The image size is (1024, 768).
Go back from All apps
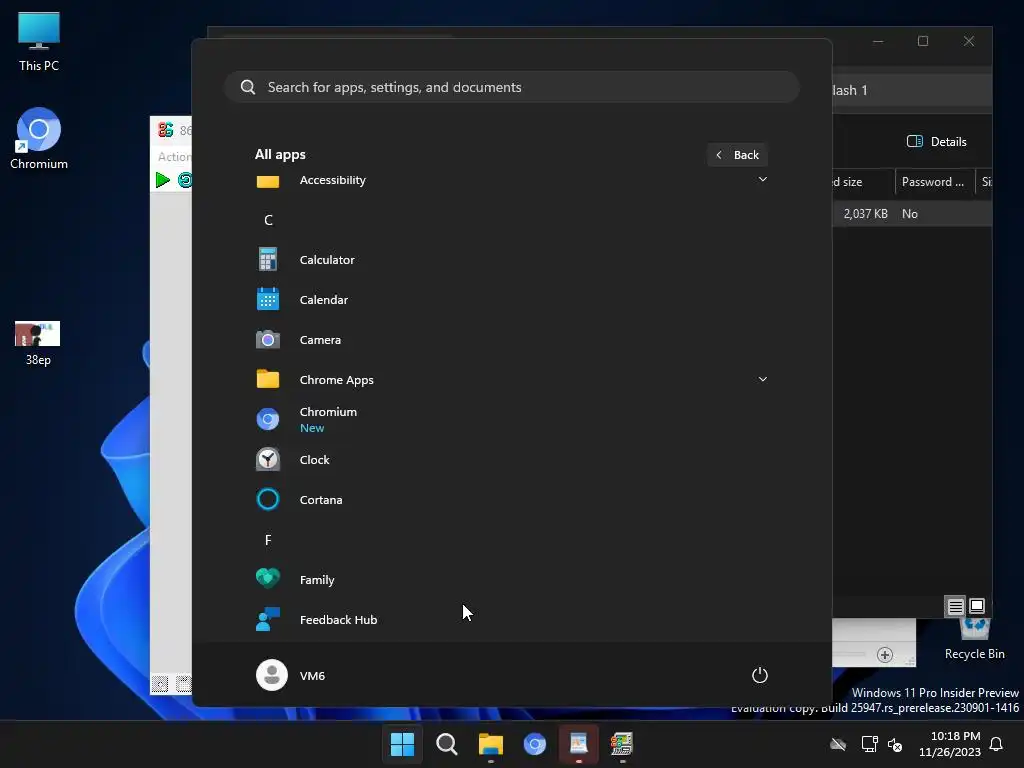[737, 155]
